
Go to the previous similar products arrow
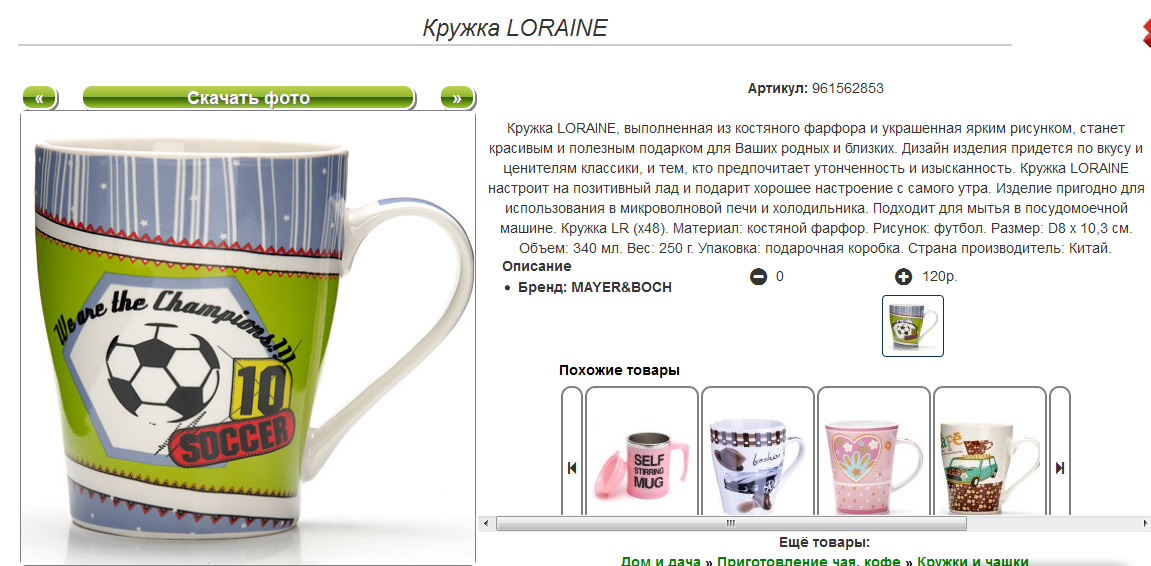[572, 468]
